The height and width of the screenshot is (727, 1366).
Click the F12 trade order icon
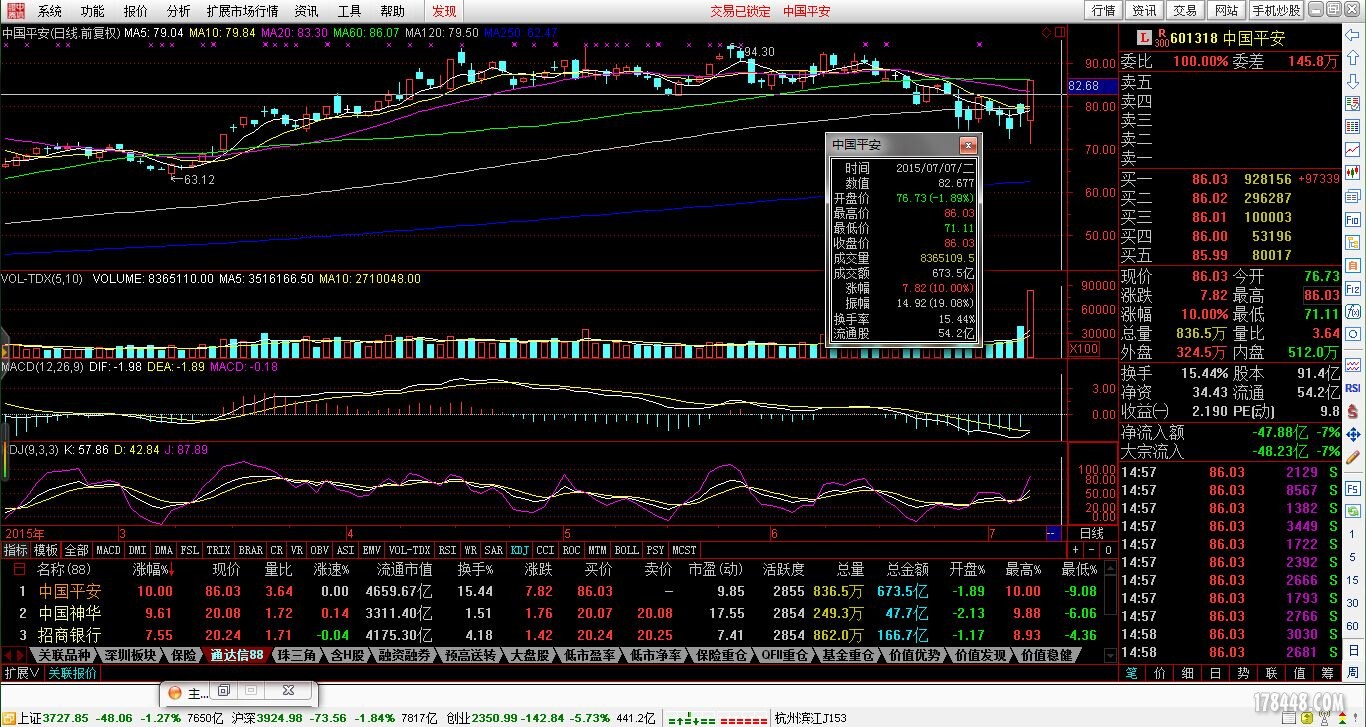(x=1351, y=289)
